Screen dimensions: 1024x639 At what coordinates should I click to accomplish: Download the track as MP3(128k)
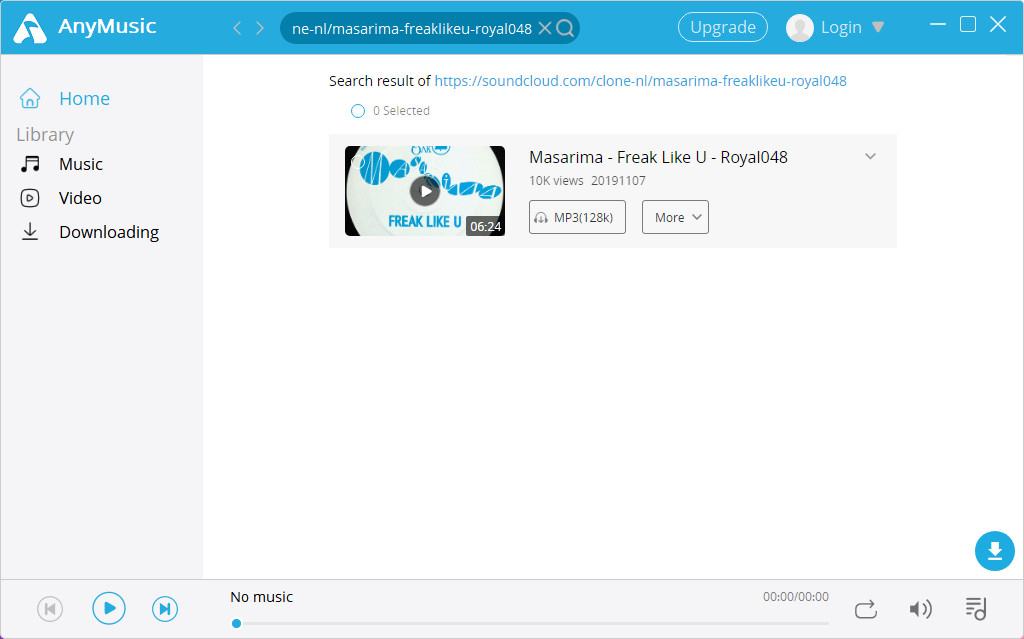577,217
